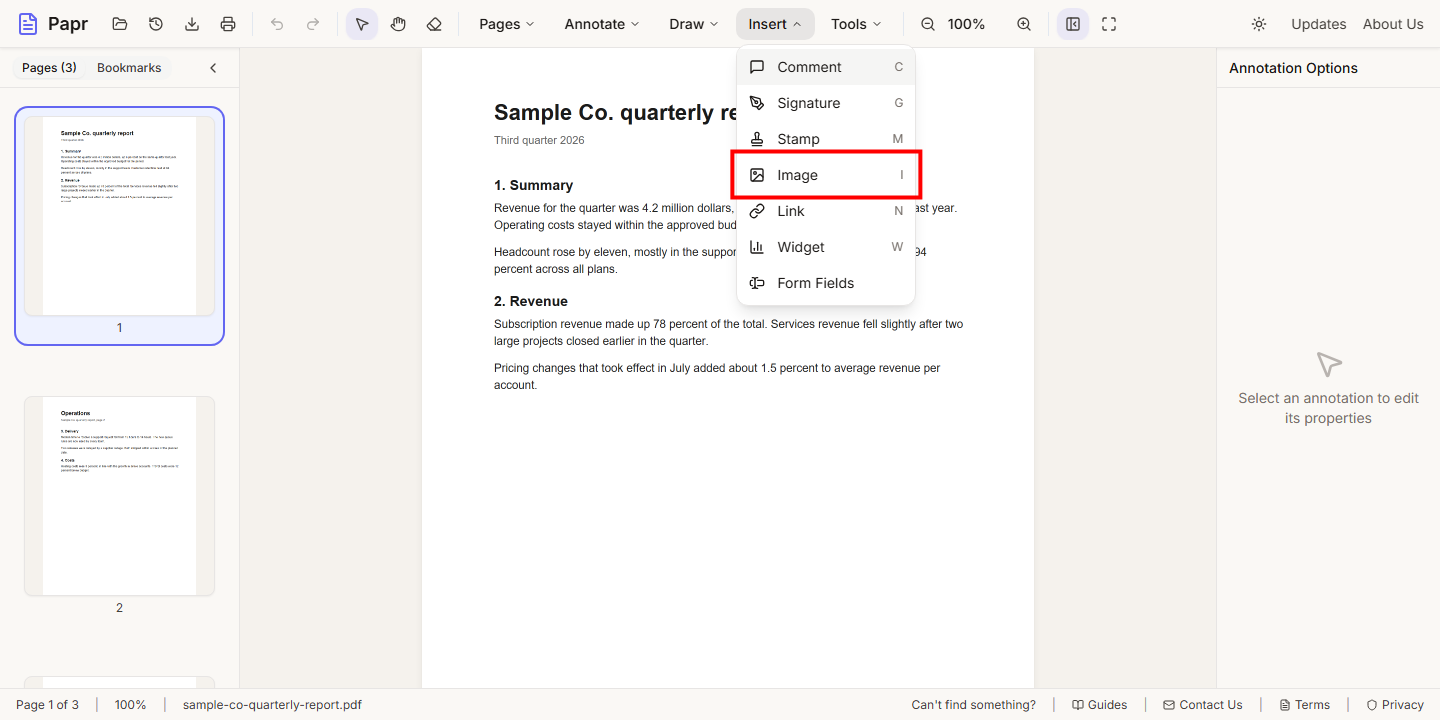The image size is (1440, 720).
Task: Open the version history clock icon
Action: click(156, 24)
